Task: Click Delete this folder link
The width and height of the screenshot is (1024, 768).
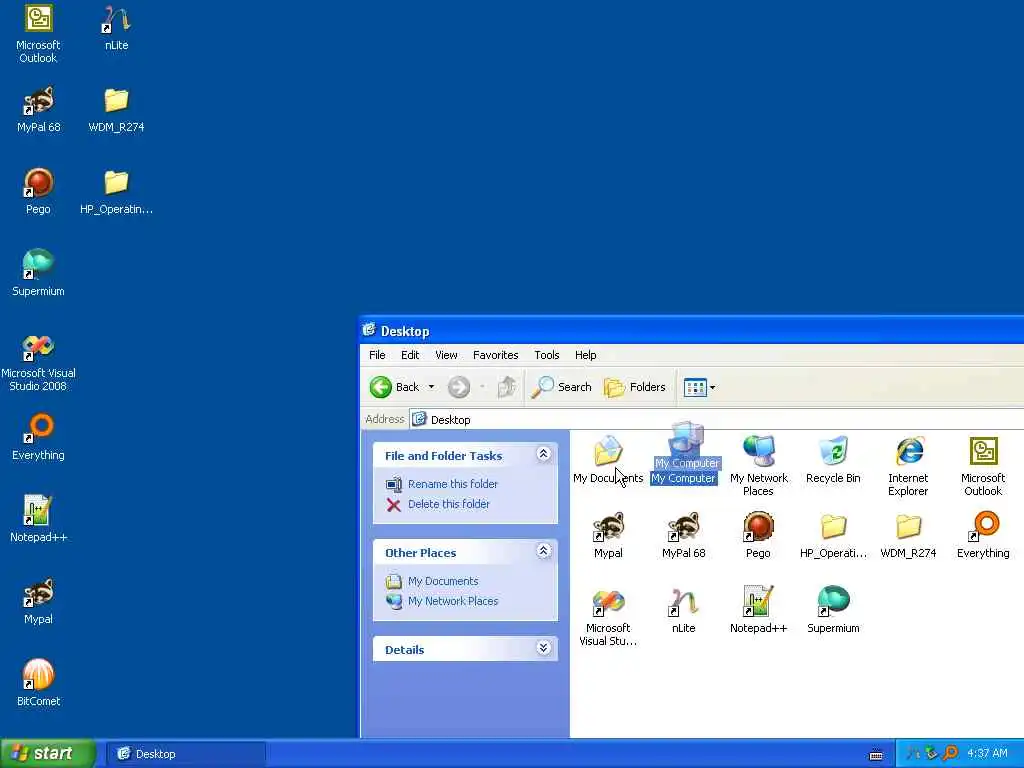Action: 449,504
